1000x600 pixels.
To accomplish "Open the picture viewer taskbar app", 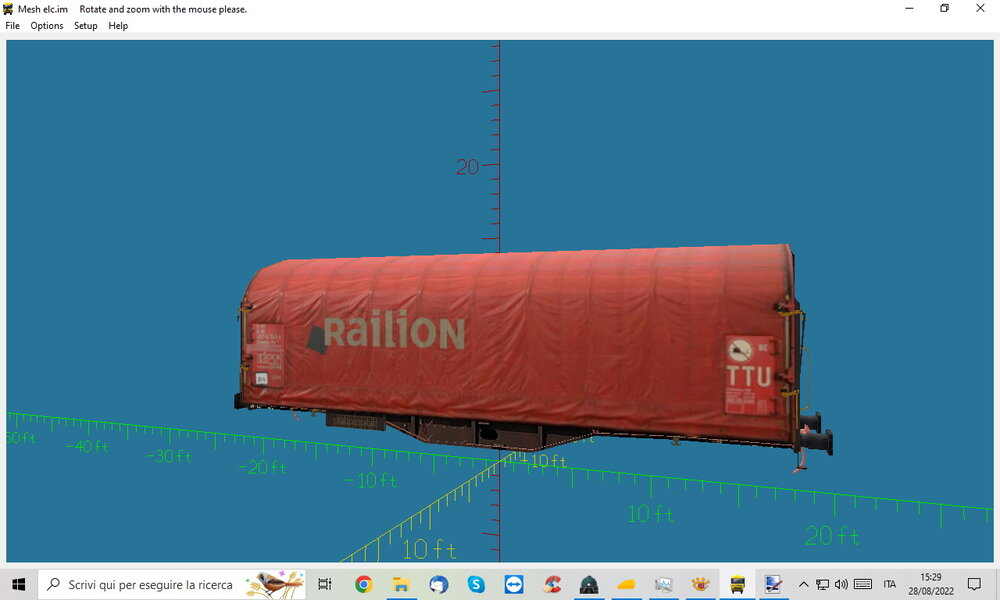I will 663,584.
